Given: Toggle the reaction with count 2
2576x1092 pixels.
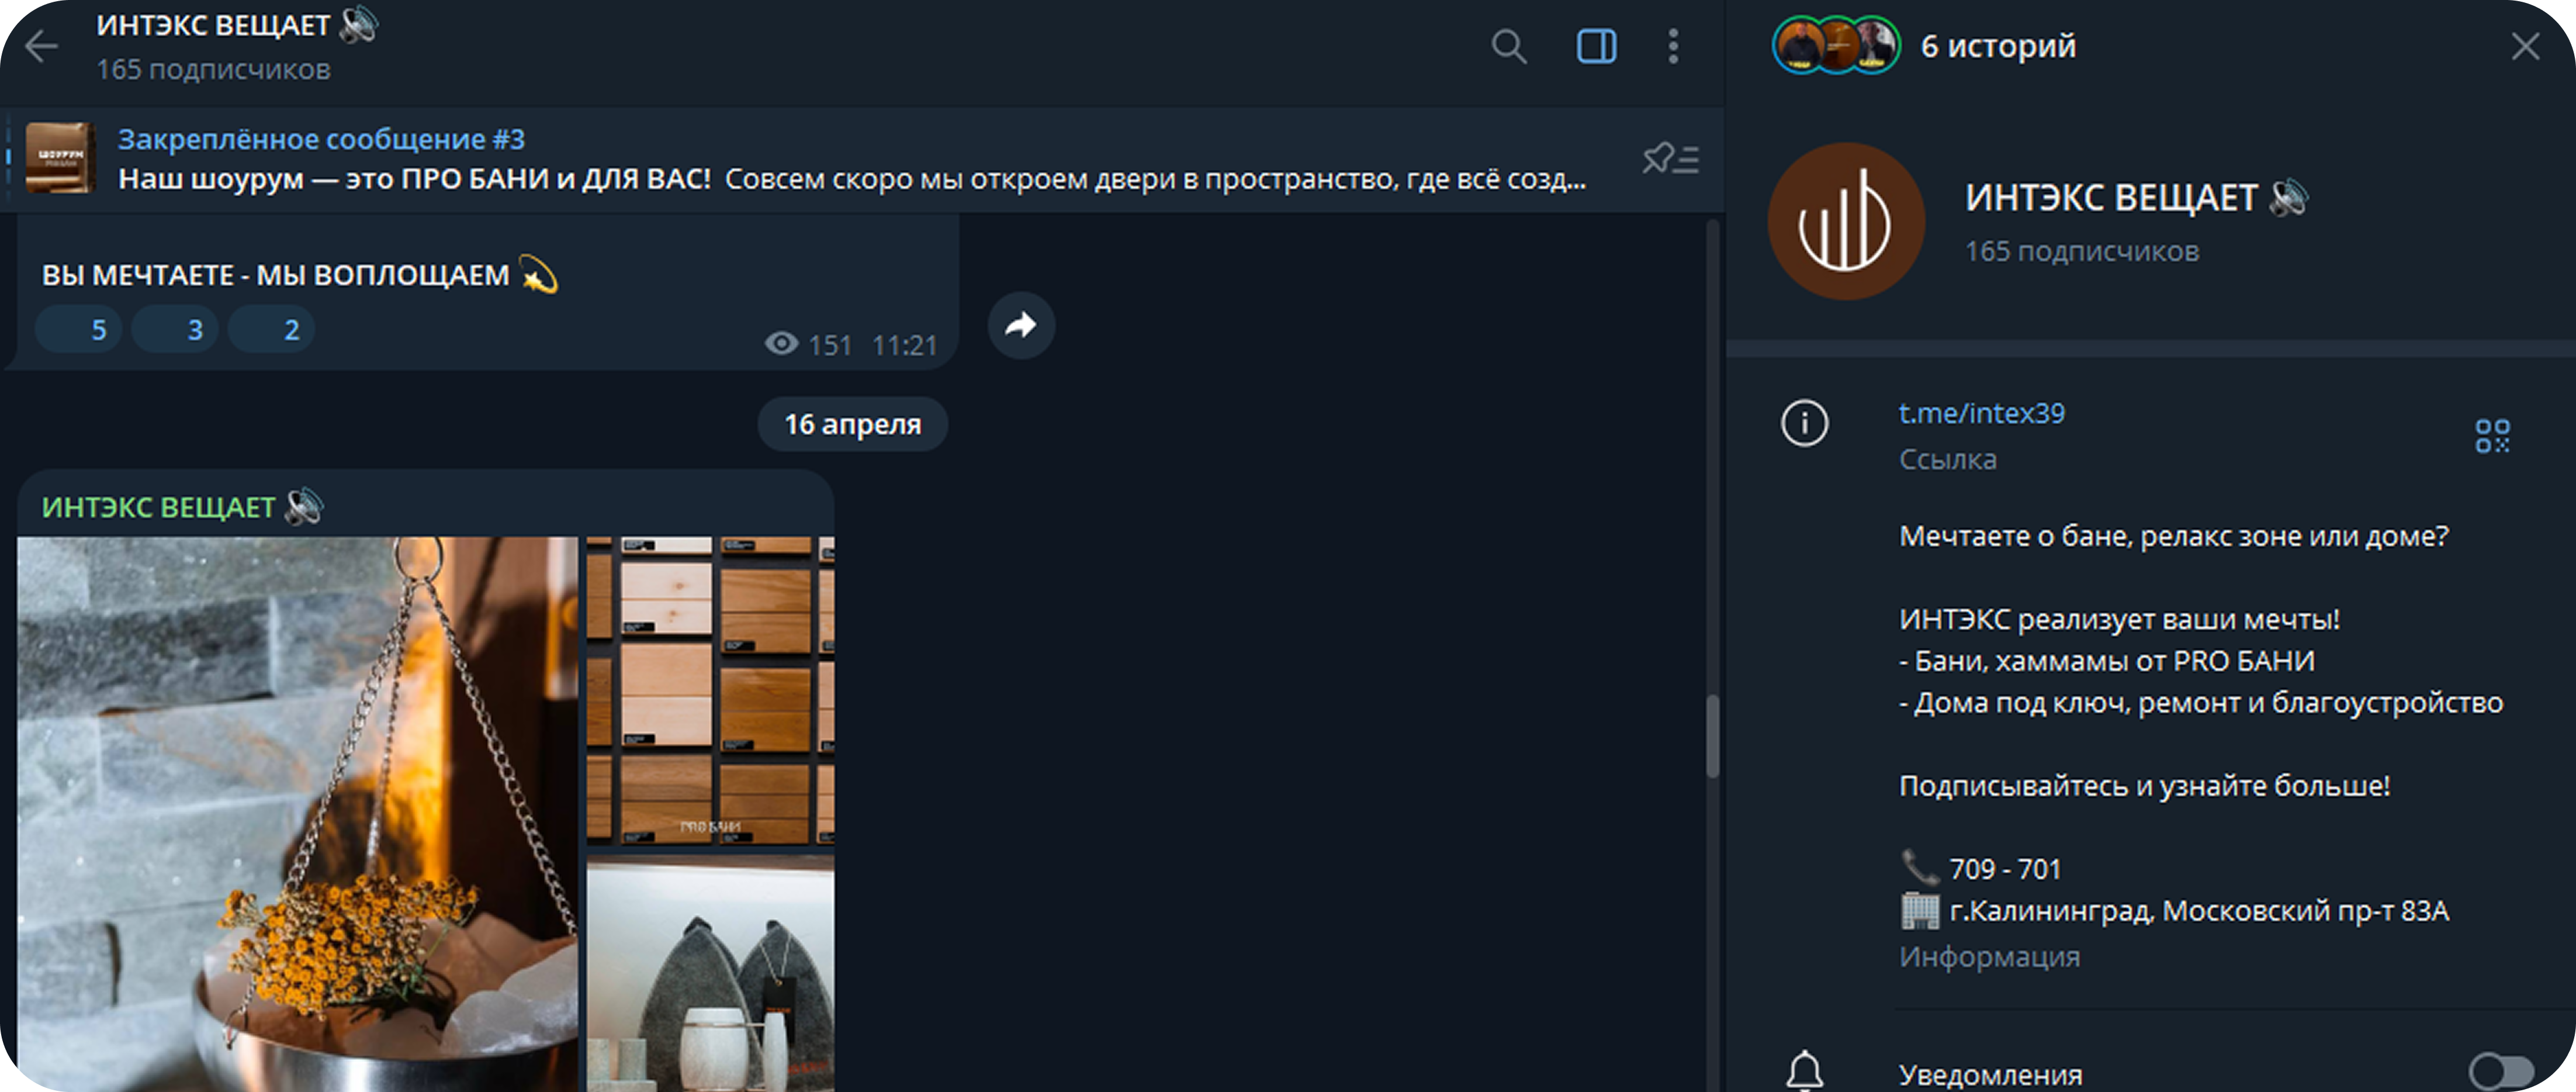Looking at the screenshot, I should click(271, 330).
